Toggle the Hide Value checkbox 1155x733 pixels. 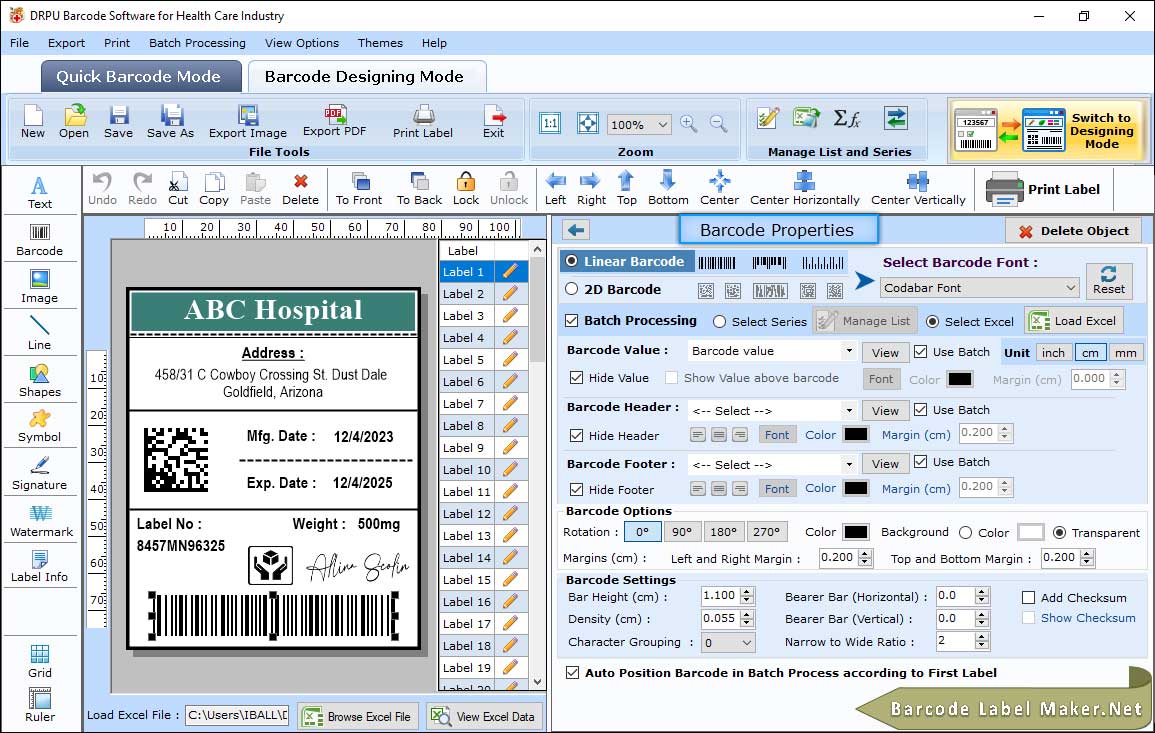point(577,378)
